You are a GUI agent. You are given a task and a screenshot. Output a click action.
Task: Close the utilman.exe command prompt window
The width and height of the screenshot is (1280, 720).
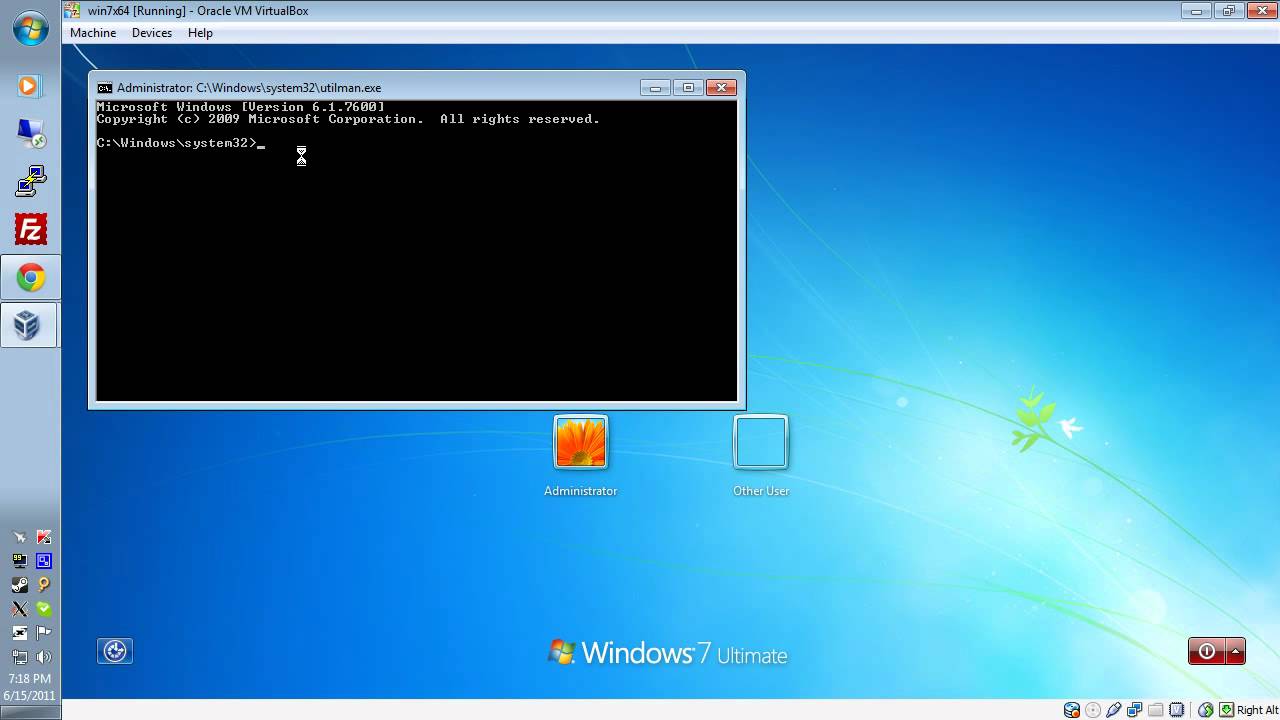click(721, 88)
